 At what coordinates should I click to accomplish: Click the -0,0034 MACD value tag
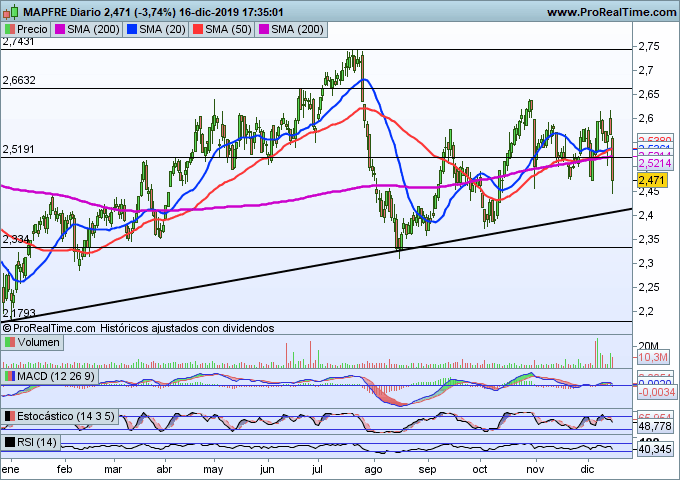[657, 392]
